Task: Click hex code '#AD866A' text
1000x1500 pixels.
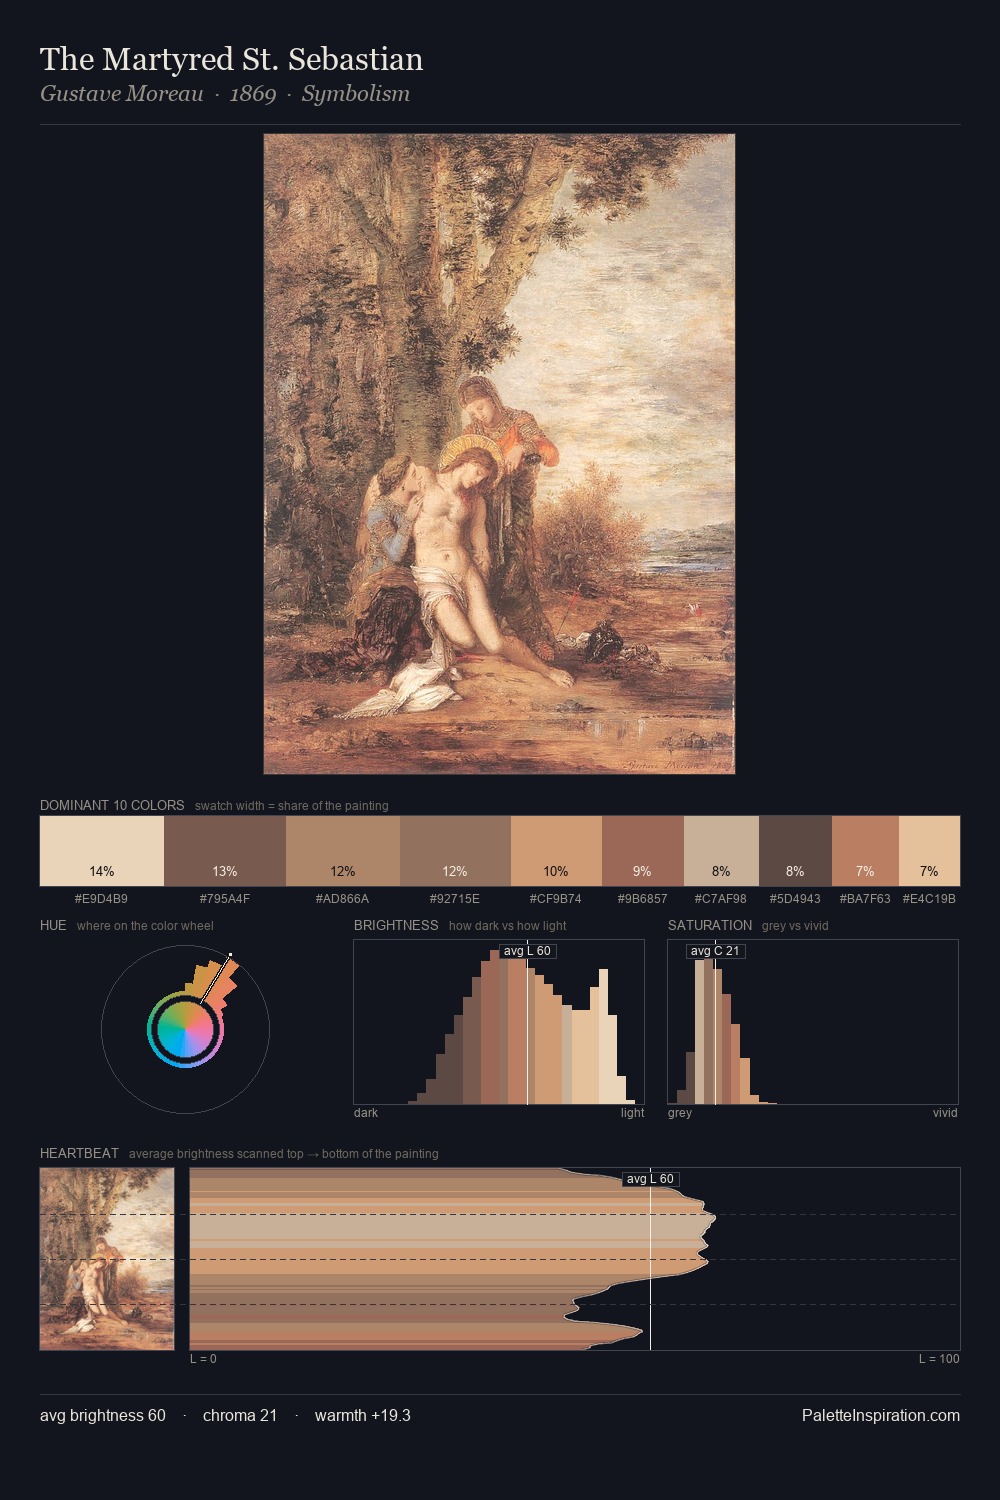Action: click(x=342, y=898)
